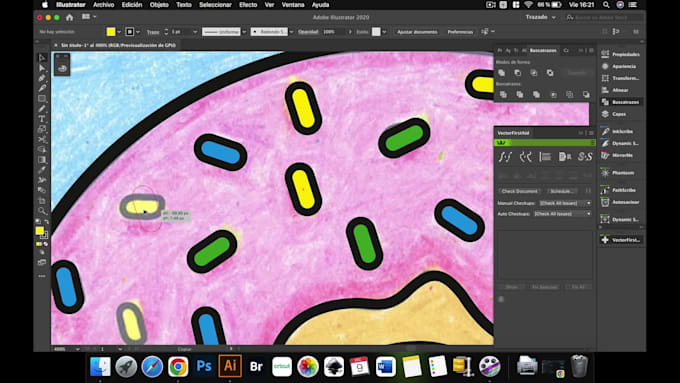Click the stroke swatch in control bar
Screen dimensions: 680x383
[x=130, y=32]
